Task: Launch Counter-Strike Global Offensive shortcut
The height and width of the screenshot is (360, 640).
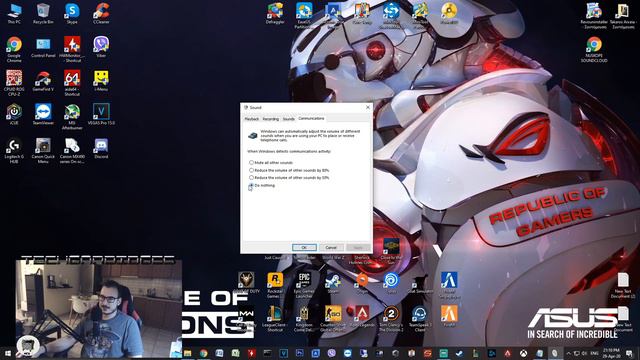Action: point(333,318)
